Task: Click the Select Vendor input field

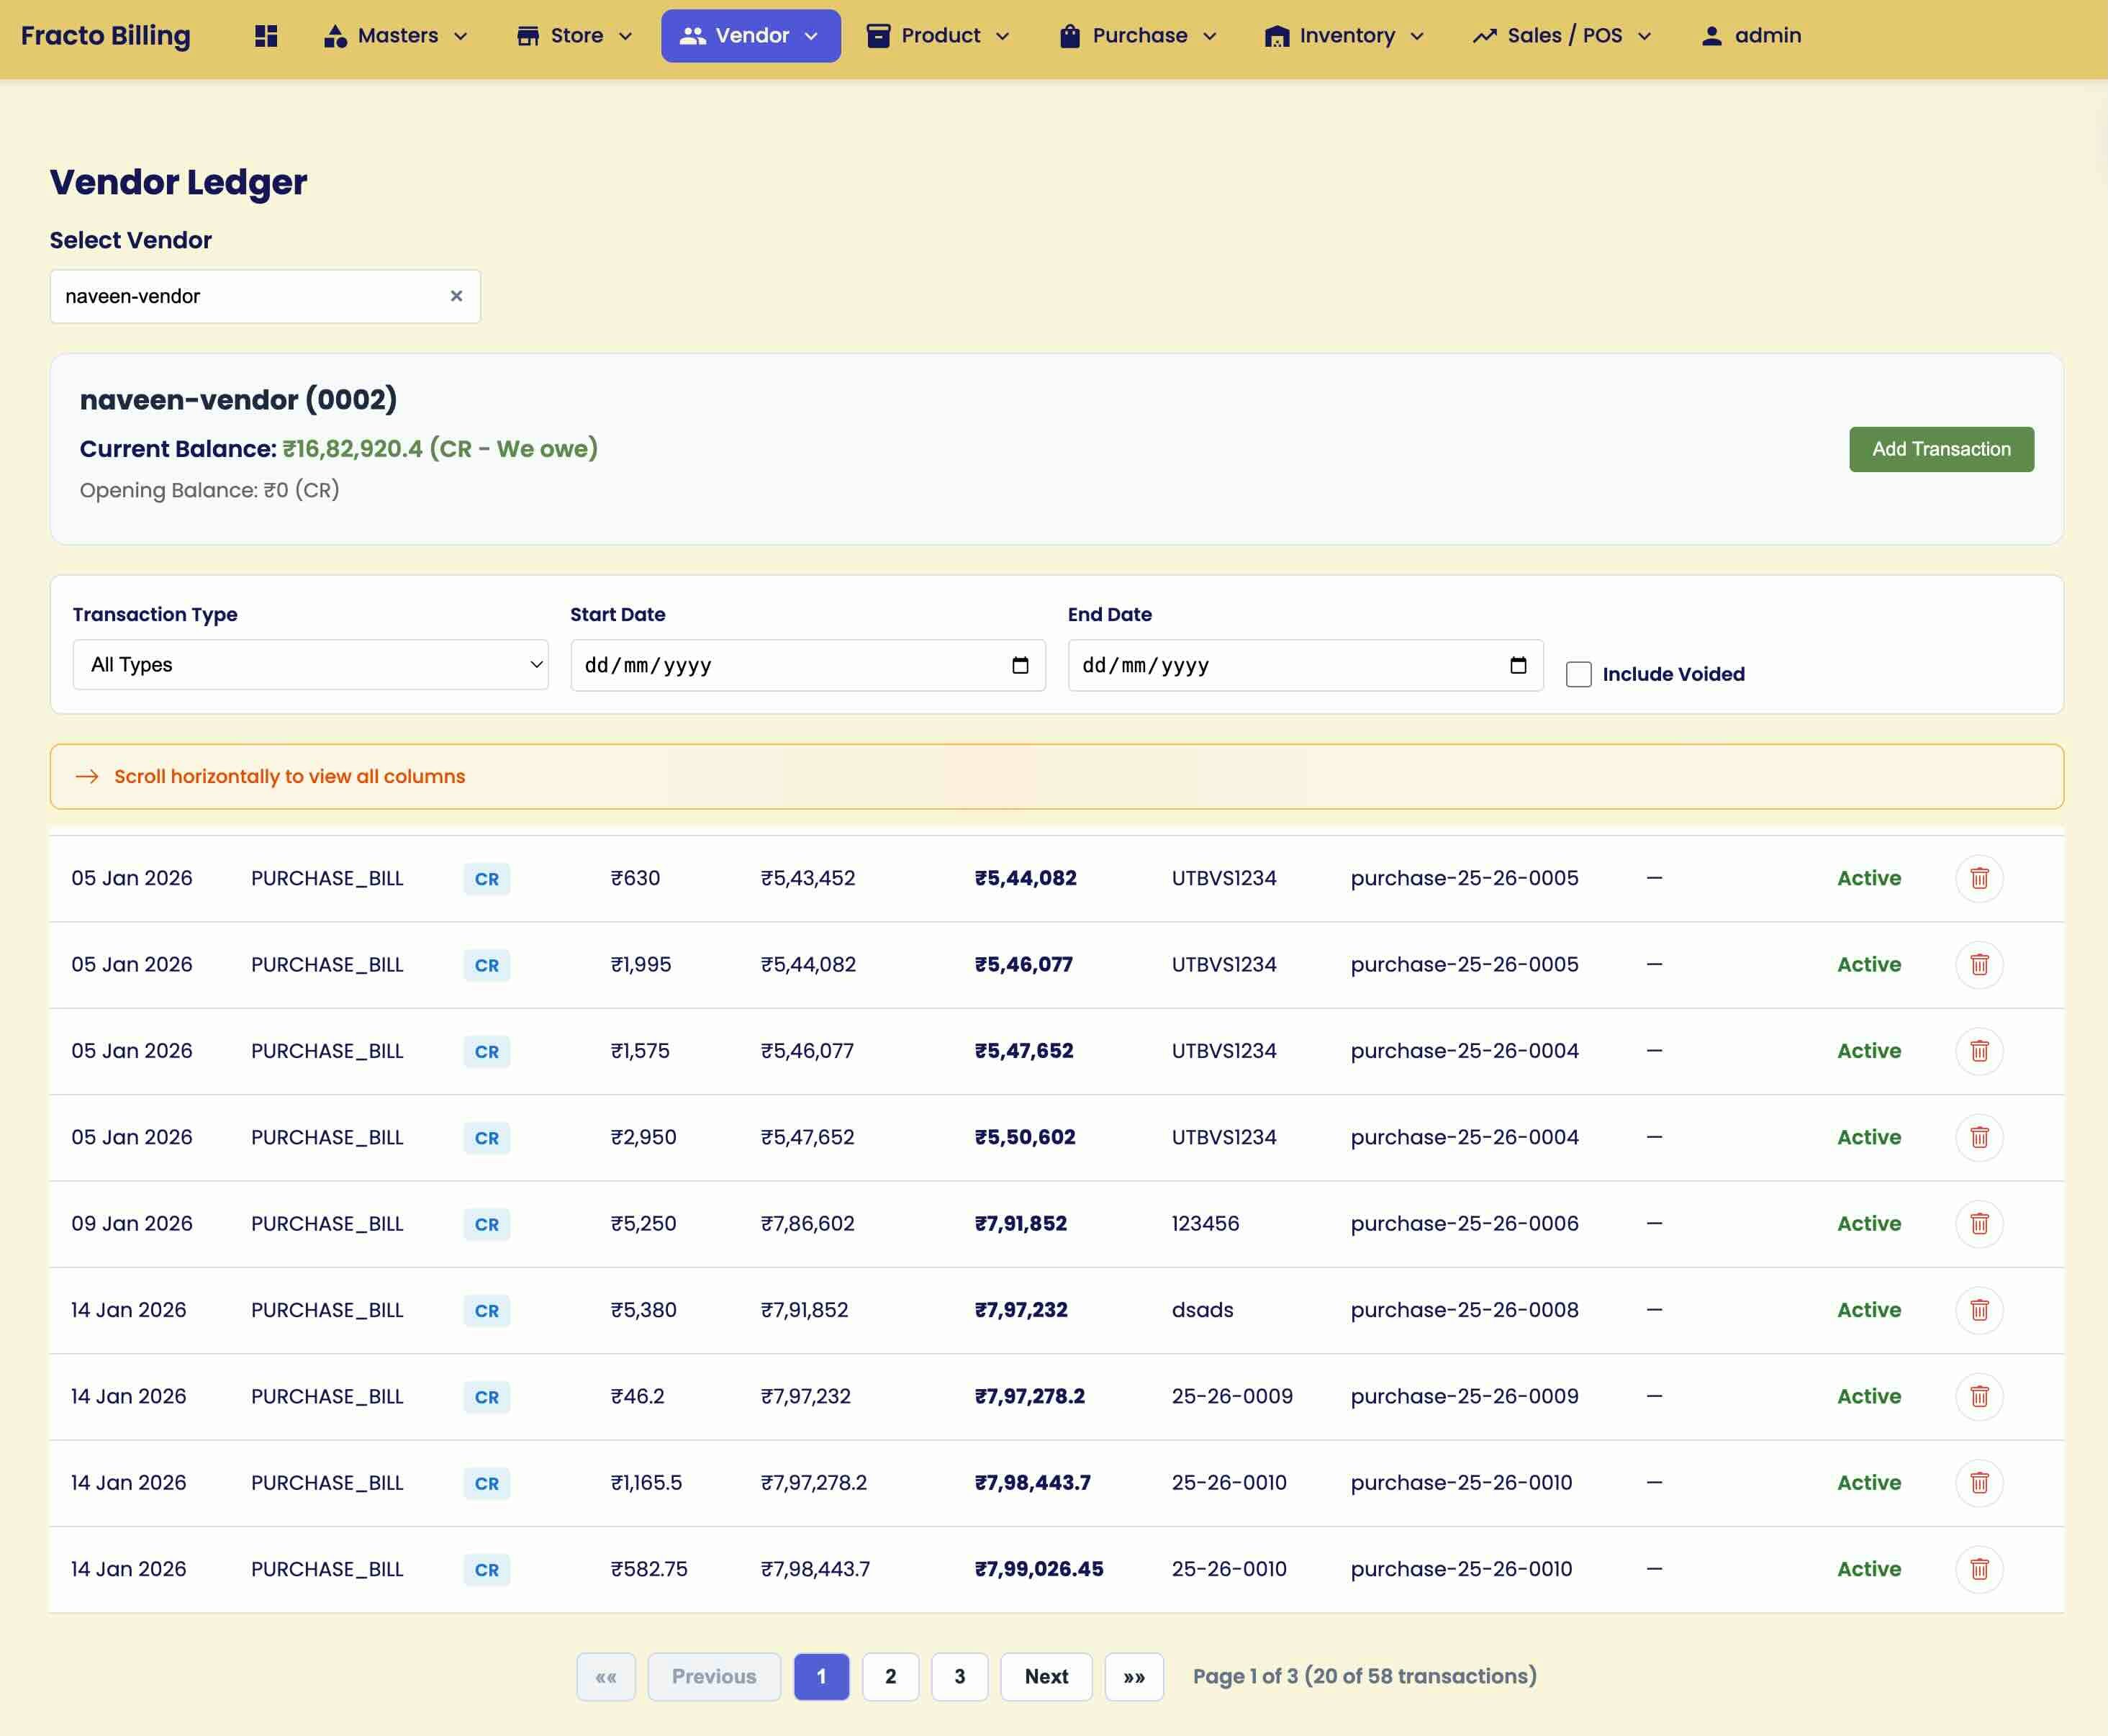Action: coord(250,296)
